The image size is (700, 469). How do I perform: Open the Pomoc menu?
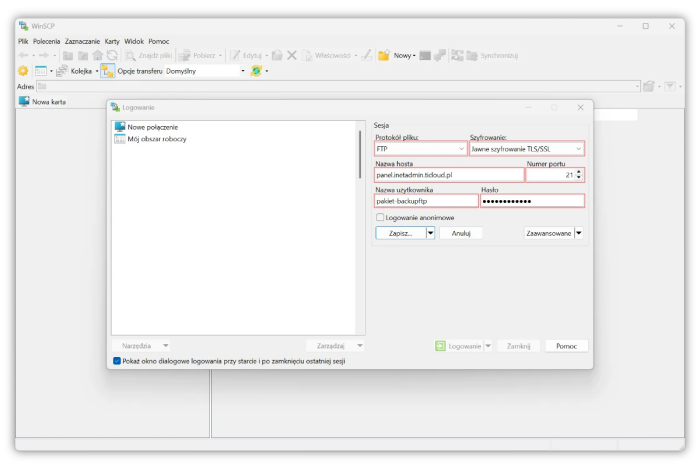(159, 41)
